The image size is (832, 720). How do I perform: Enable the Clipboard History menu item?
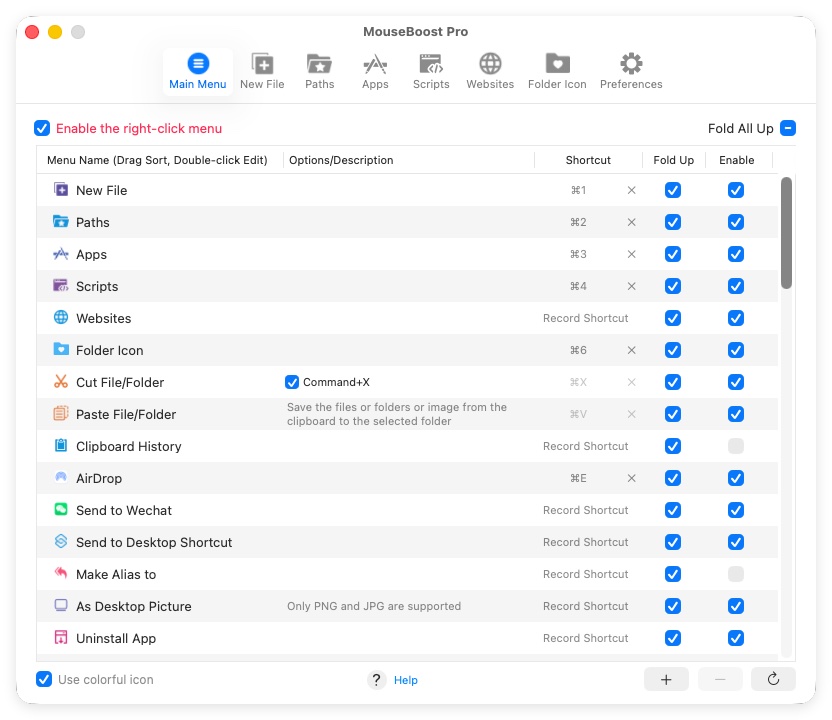pos(735,446)
